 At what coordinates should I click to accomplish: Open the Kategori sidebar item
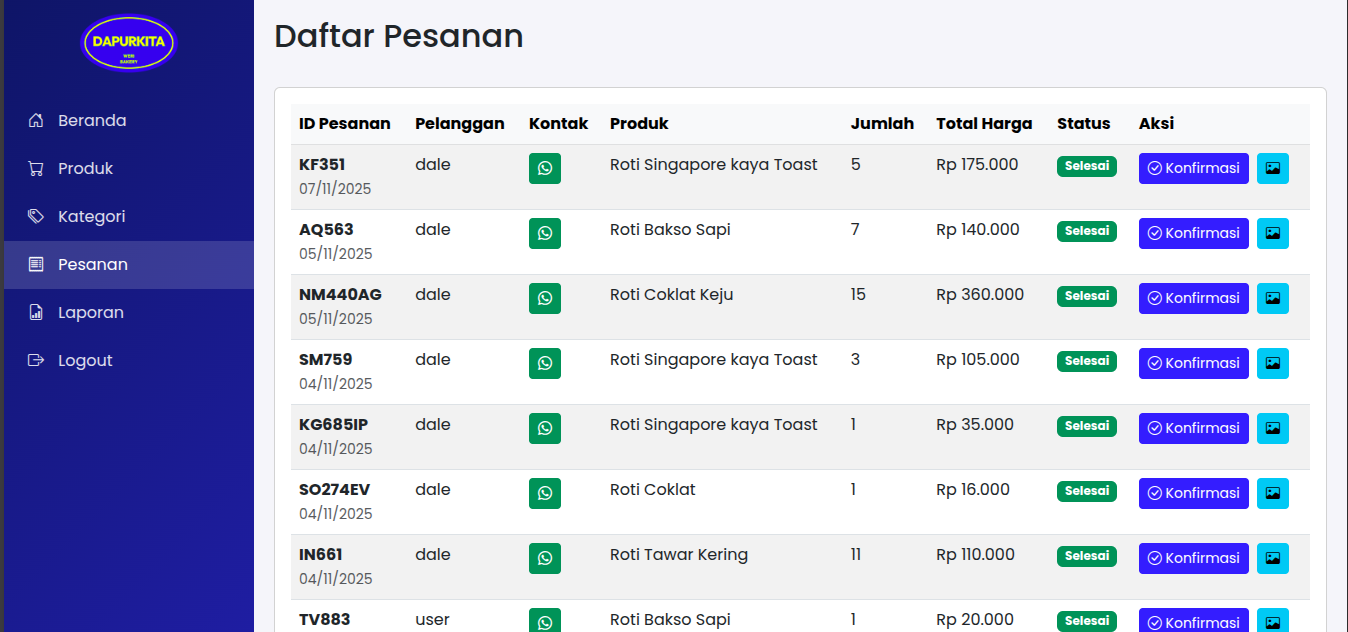click(129, 217)
